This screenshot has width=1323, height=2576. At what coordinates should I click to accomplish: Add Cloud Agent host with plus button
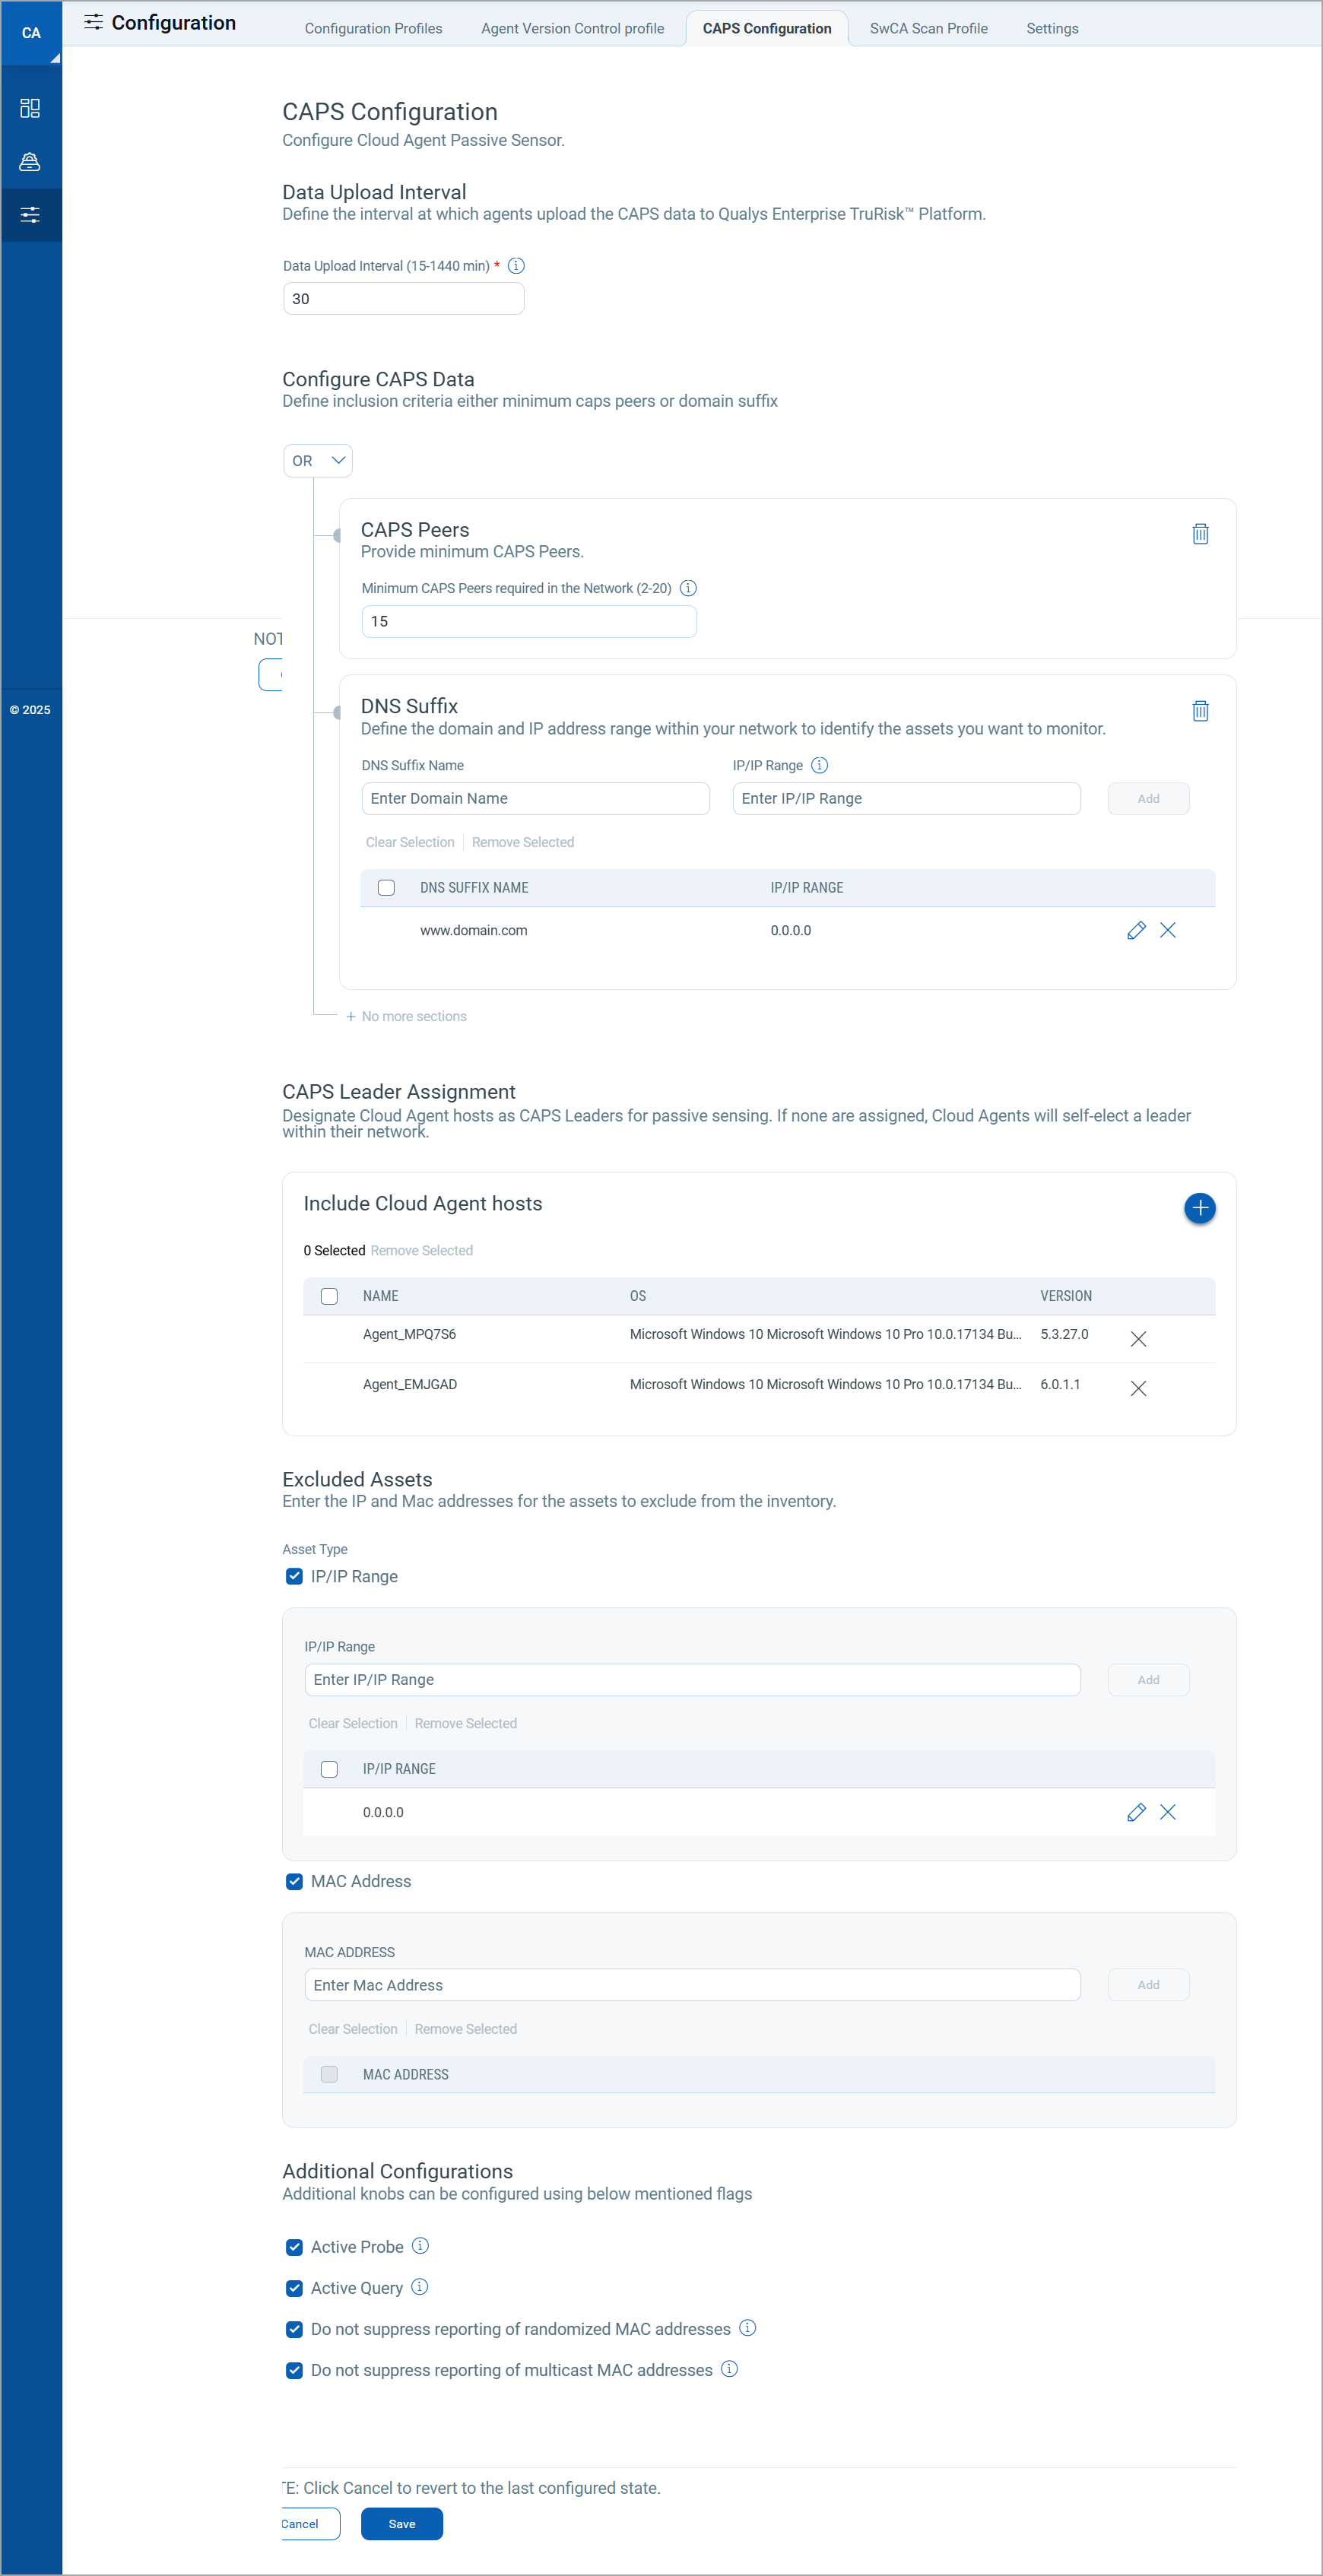[x=1199, y=1208]
